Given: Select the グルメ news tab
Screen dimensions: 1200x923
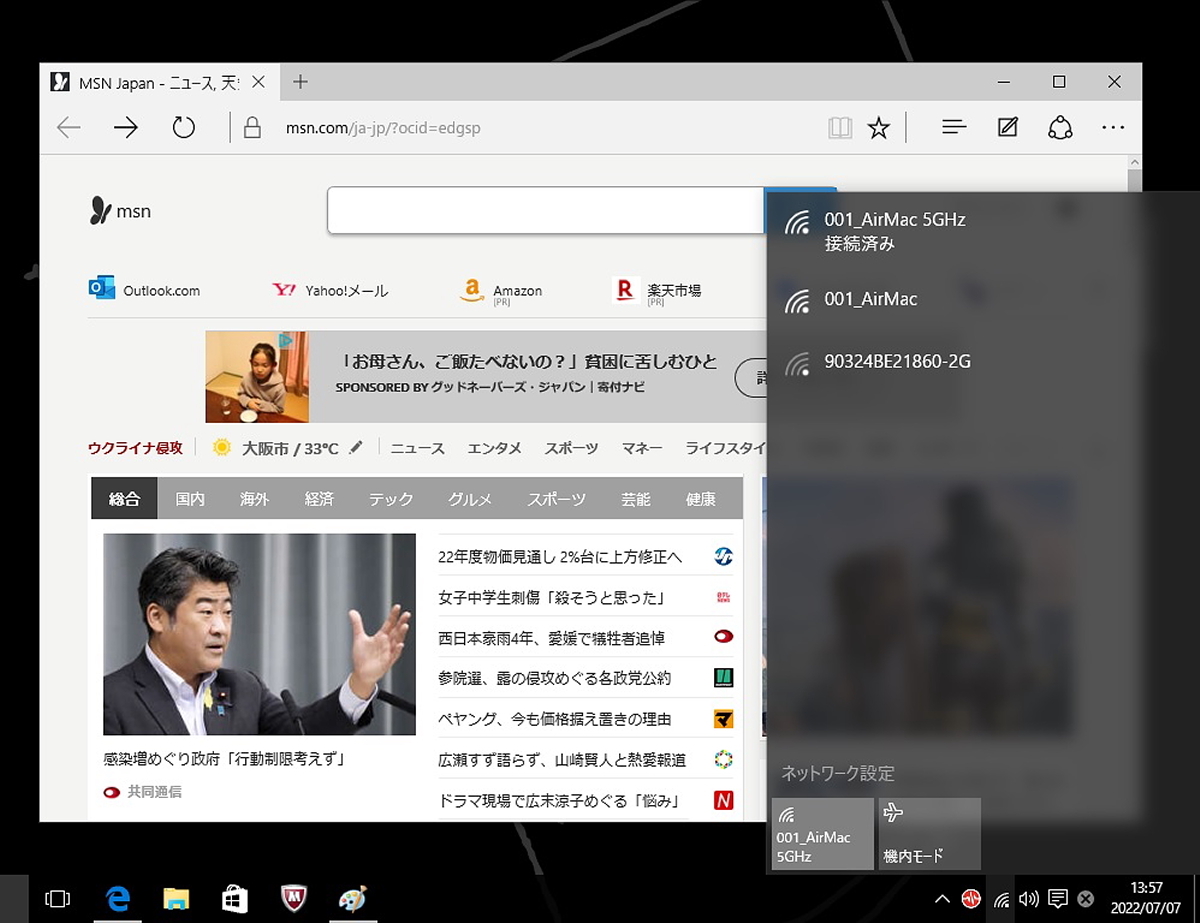Looking at the screenshot, I should point(470,498).
